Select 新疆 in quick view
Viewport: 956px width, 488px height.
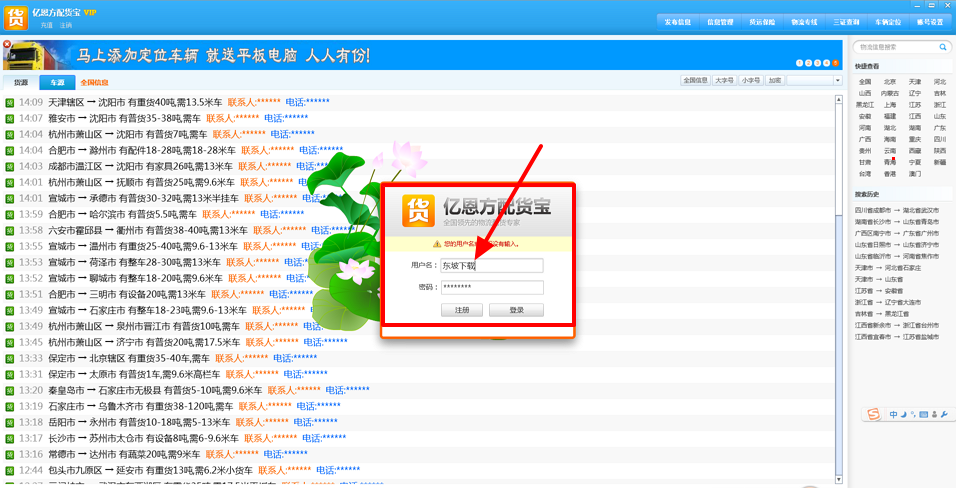(x=940, y=162)
